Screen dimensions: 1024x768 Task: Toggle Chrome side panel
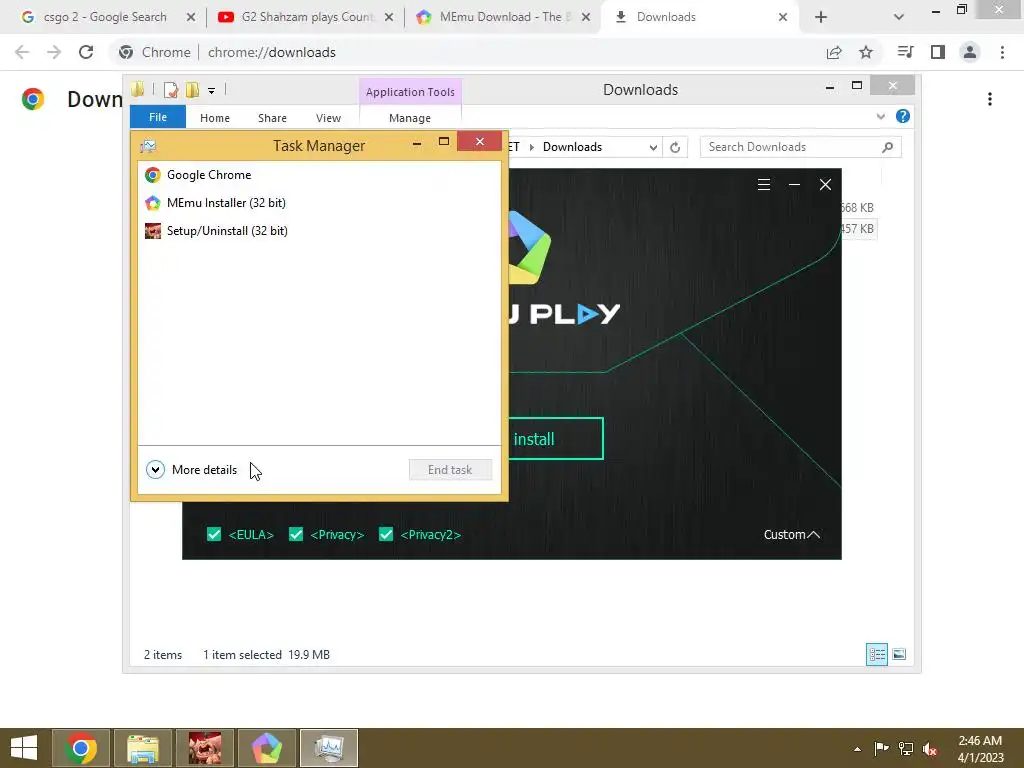click(938, 52)
